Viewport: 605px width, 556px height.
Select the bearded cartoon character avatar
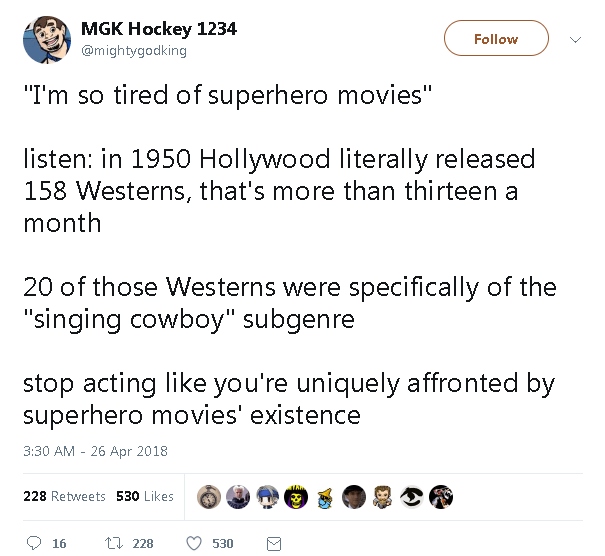[382, 497]
